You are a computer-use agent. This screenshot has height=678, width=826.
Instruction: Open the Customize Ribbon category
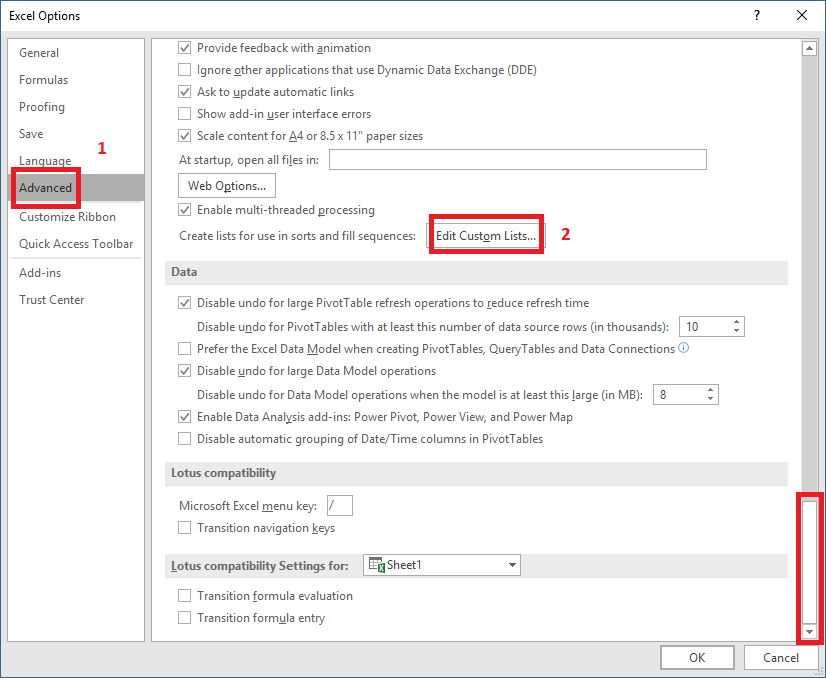(67, 217)
